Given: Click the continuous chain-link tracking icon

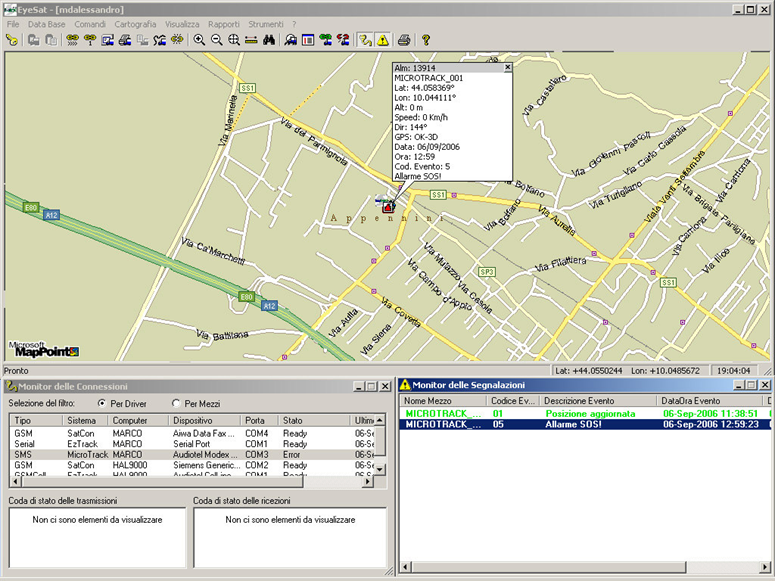Looking at the screenshot, I should (72, 40).
